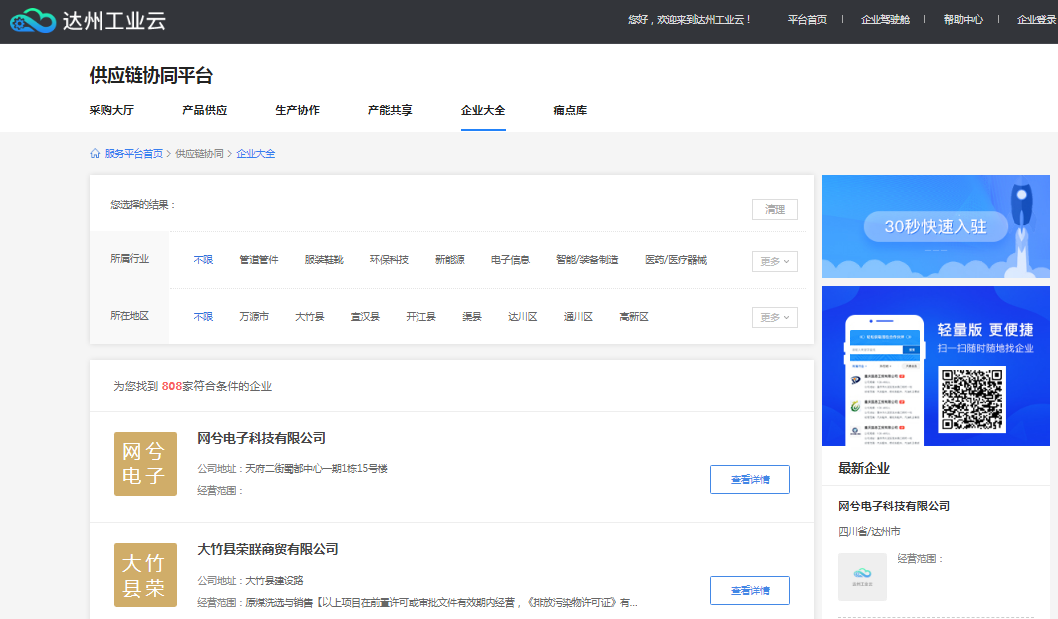Open 帮助中心 from top bar

click(963, 20)
